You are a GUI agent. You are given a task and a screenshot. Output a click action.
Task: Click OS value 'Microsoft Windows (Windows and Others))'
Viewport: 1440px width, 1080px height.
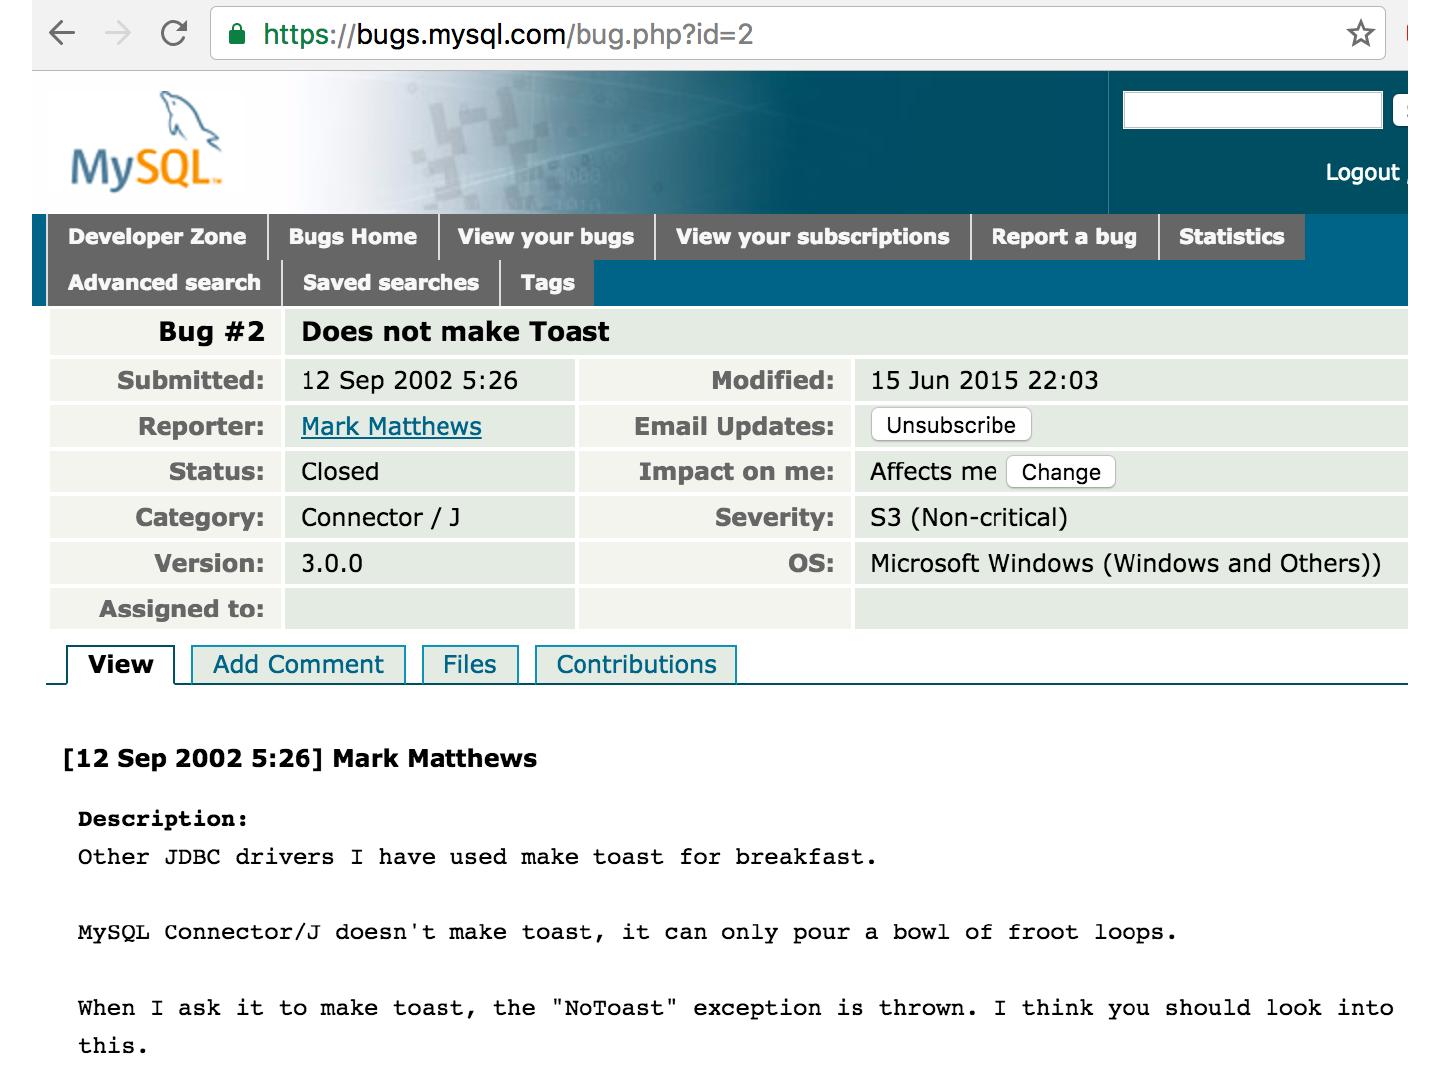pyautogui.click(x=1125, y=564)
